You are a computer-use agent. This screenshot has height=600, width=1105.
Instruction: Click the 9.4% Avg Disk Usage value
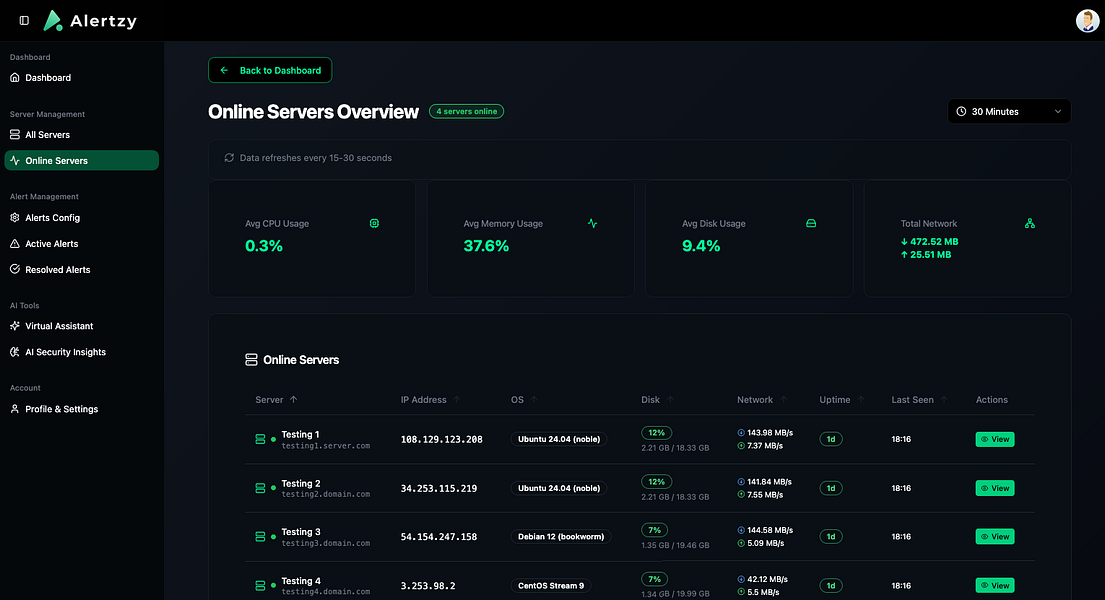pos(701,246)
